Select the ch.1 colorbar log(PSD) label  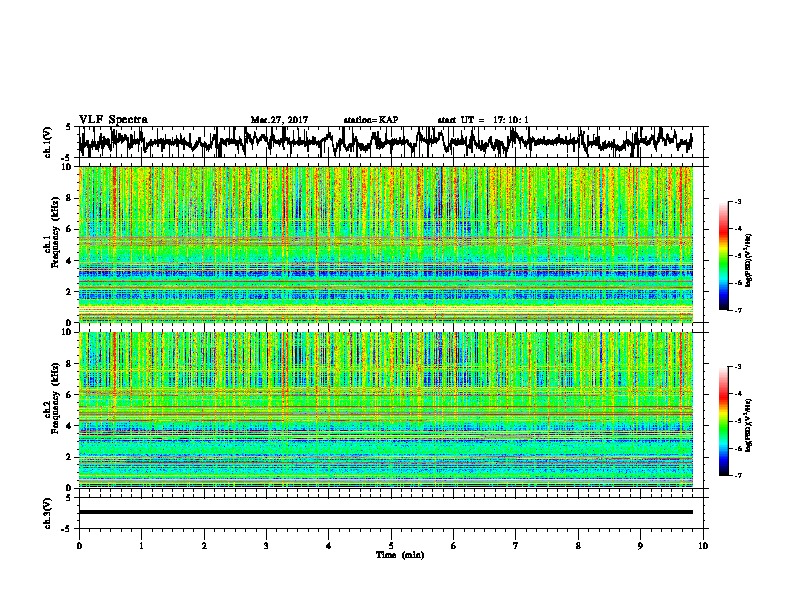[749, 260]
